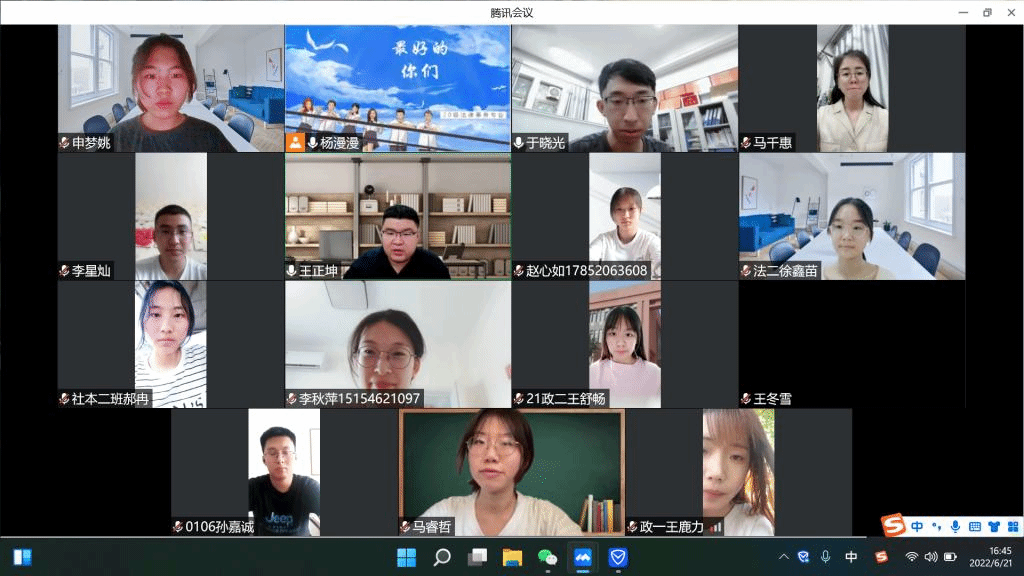Click the volume icon in system tray

930,557
